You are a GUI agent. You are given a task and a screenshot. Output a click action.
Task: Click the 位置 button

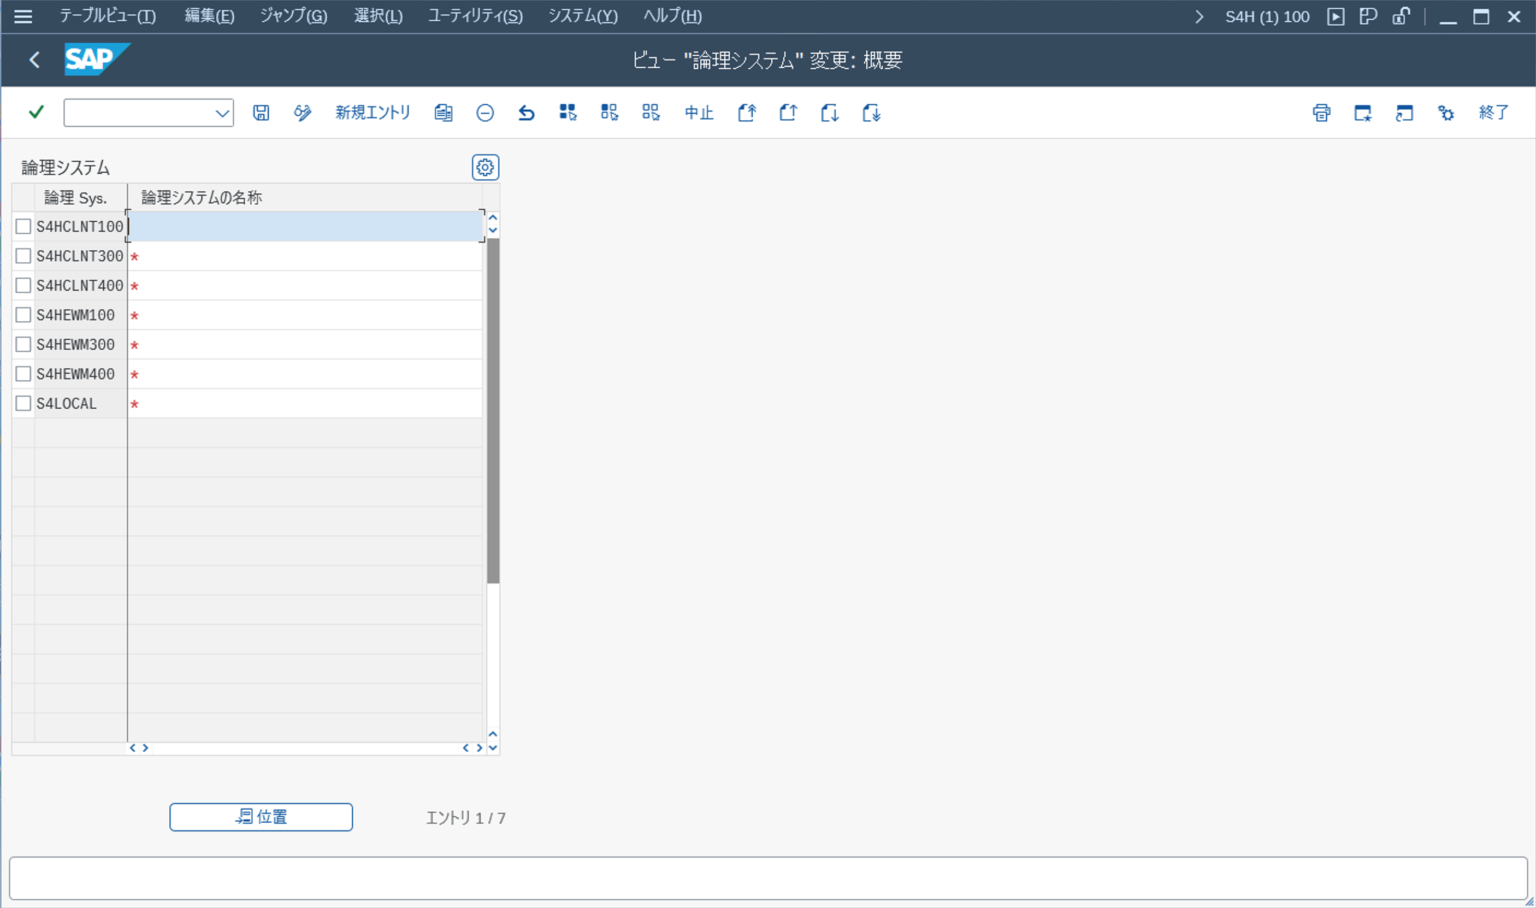[261, 817]
